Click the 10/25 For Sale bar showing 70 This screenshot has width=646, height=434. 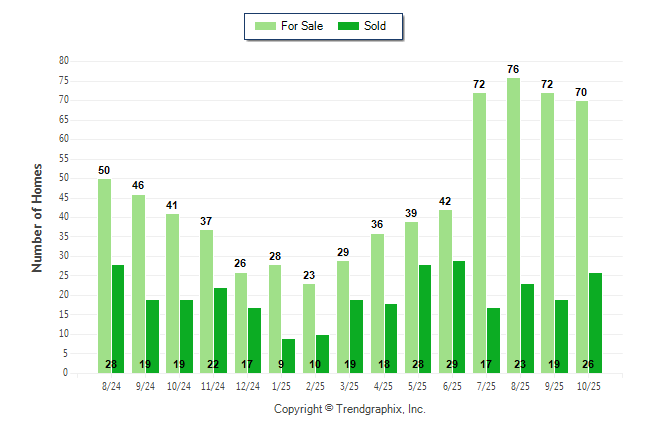581,237
